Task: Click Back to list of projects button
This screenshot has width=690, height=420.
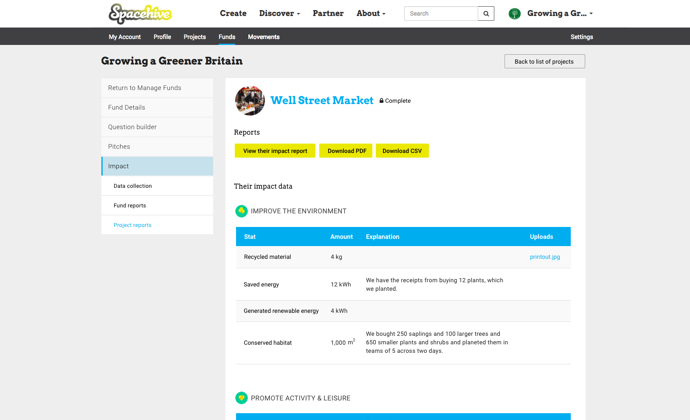Action: [x=544, y=62]
